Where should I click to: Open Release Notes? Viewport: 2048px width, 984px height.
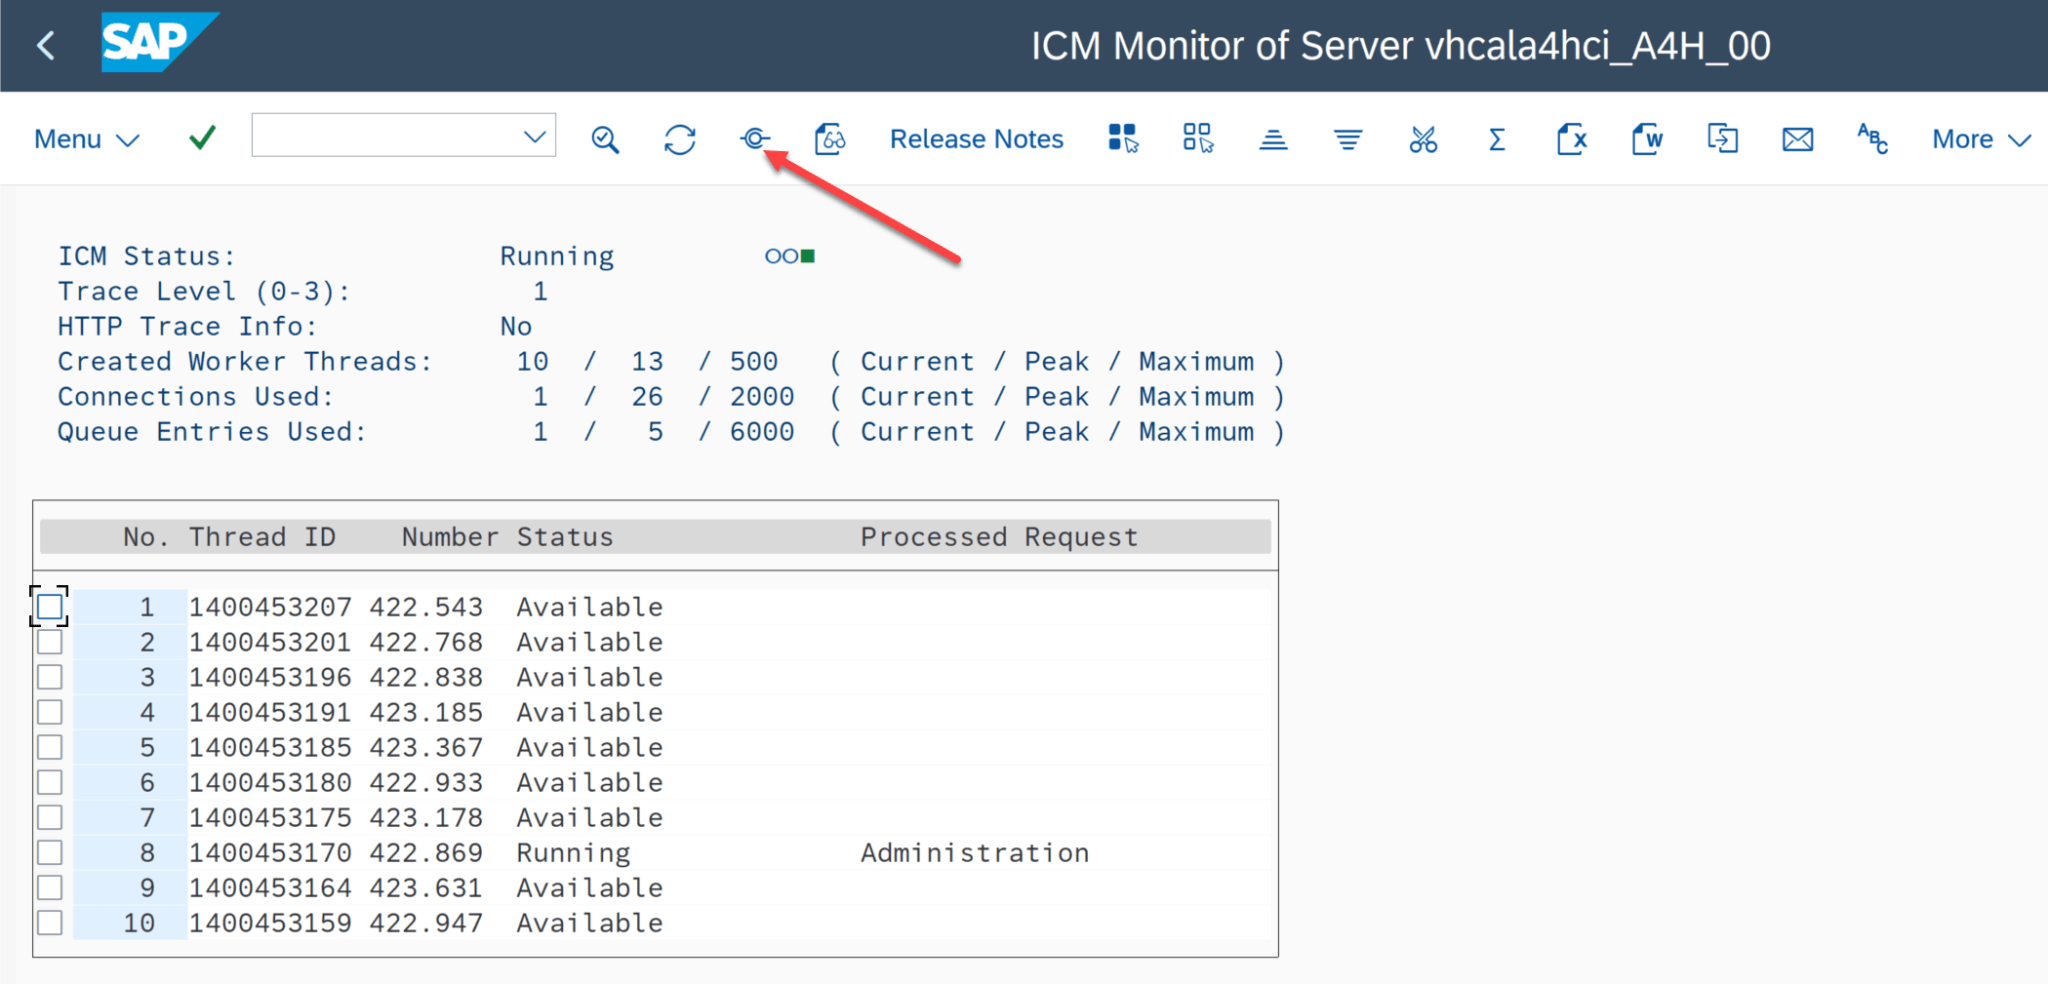[x=976, y=139]
